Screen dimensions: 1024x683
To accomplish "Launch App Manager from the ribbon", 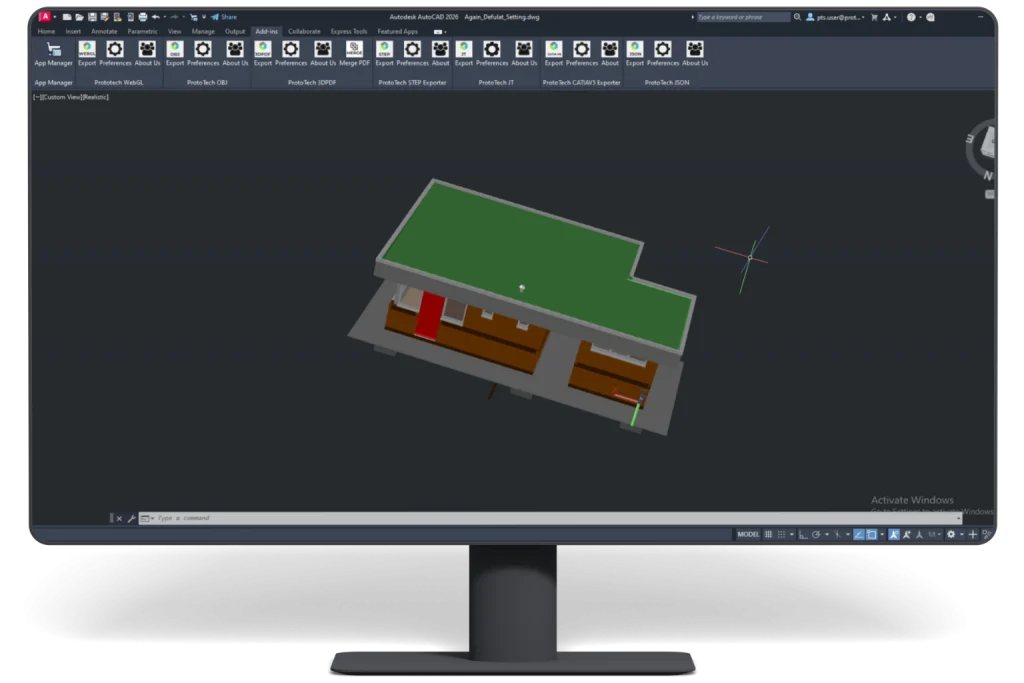I will (52, 50).
